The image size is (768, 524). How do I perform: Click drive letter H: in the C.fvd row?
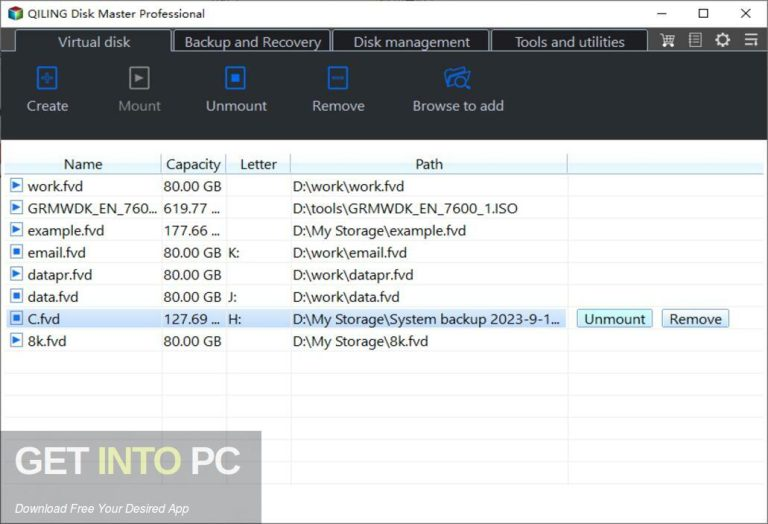tap(235, 319)
